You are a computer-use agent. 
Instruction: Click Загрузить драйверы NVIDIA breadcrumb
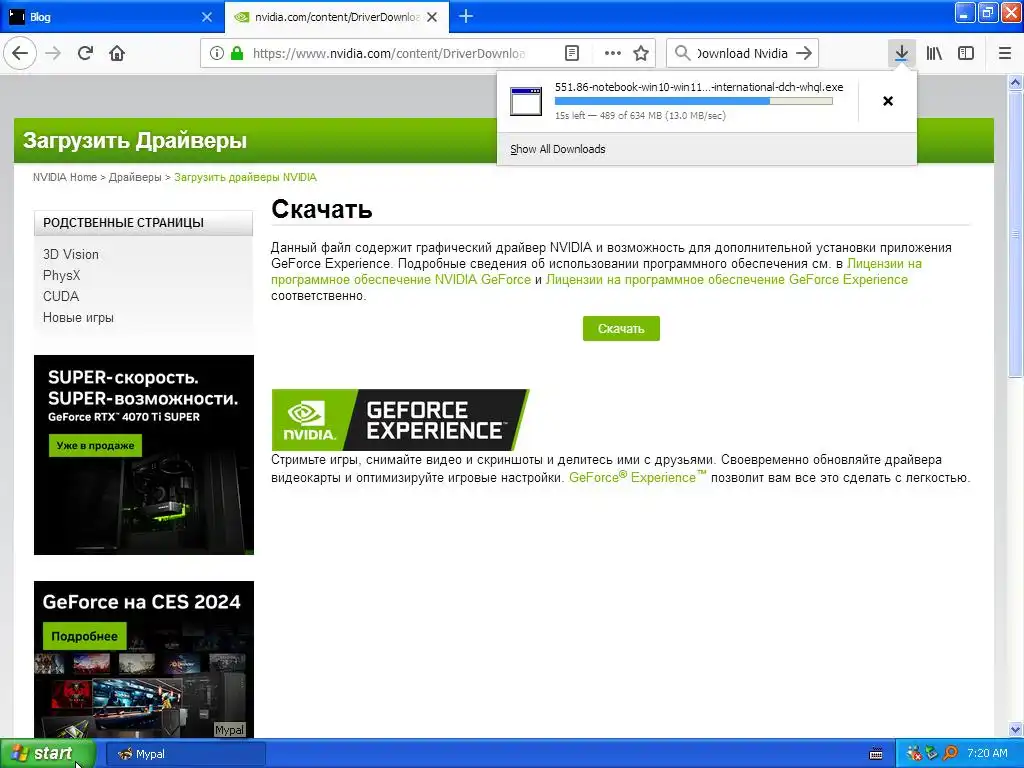245,177
